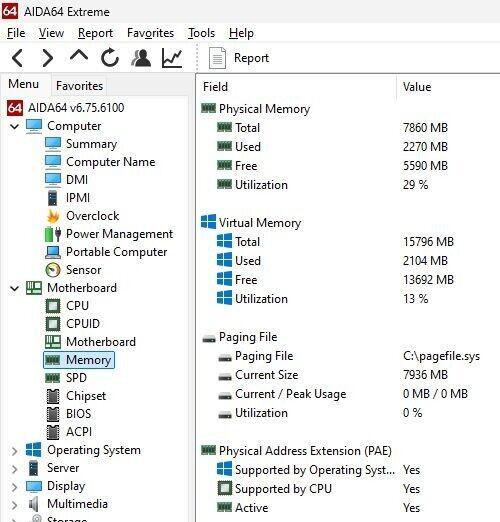Select the Virtual Memory group header

click(260, 223)
